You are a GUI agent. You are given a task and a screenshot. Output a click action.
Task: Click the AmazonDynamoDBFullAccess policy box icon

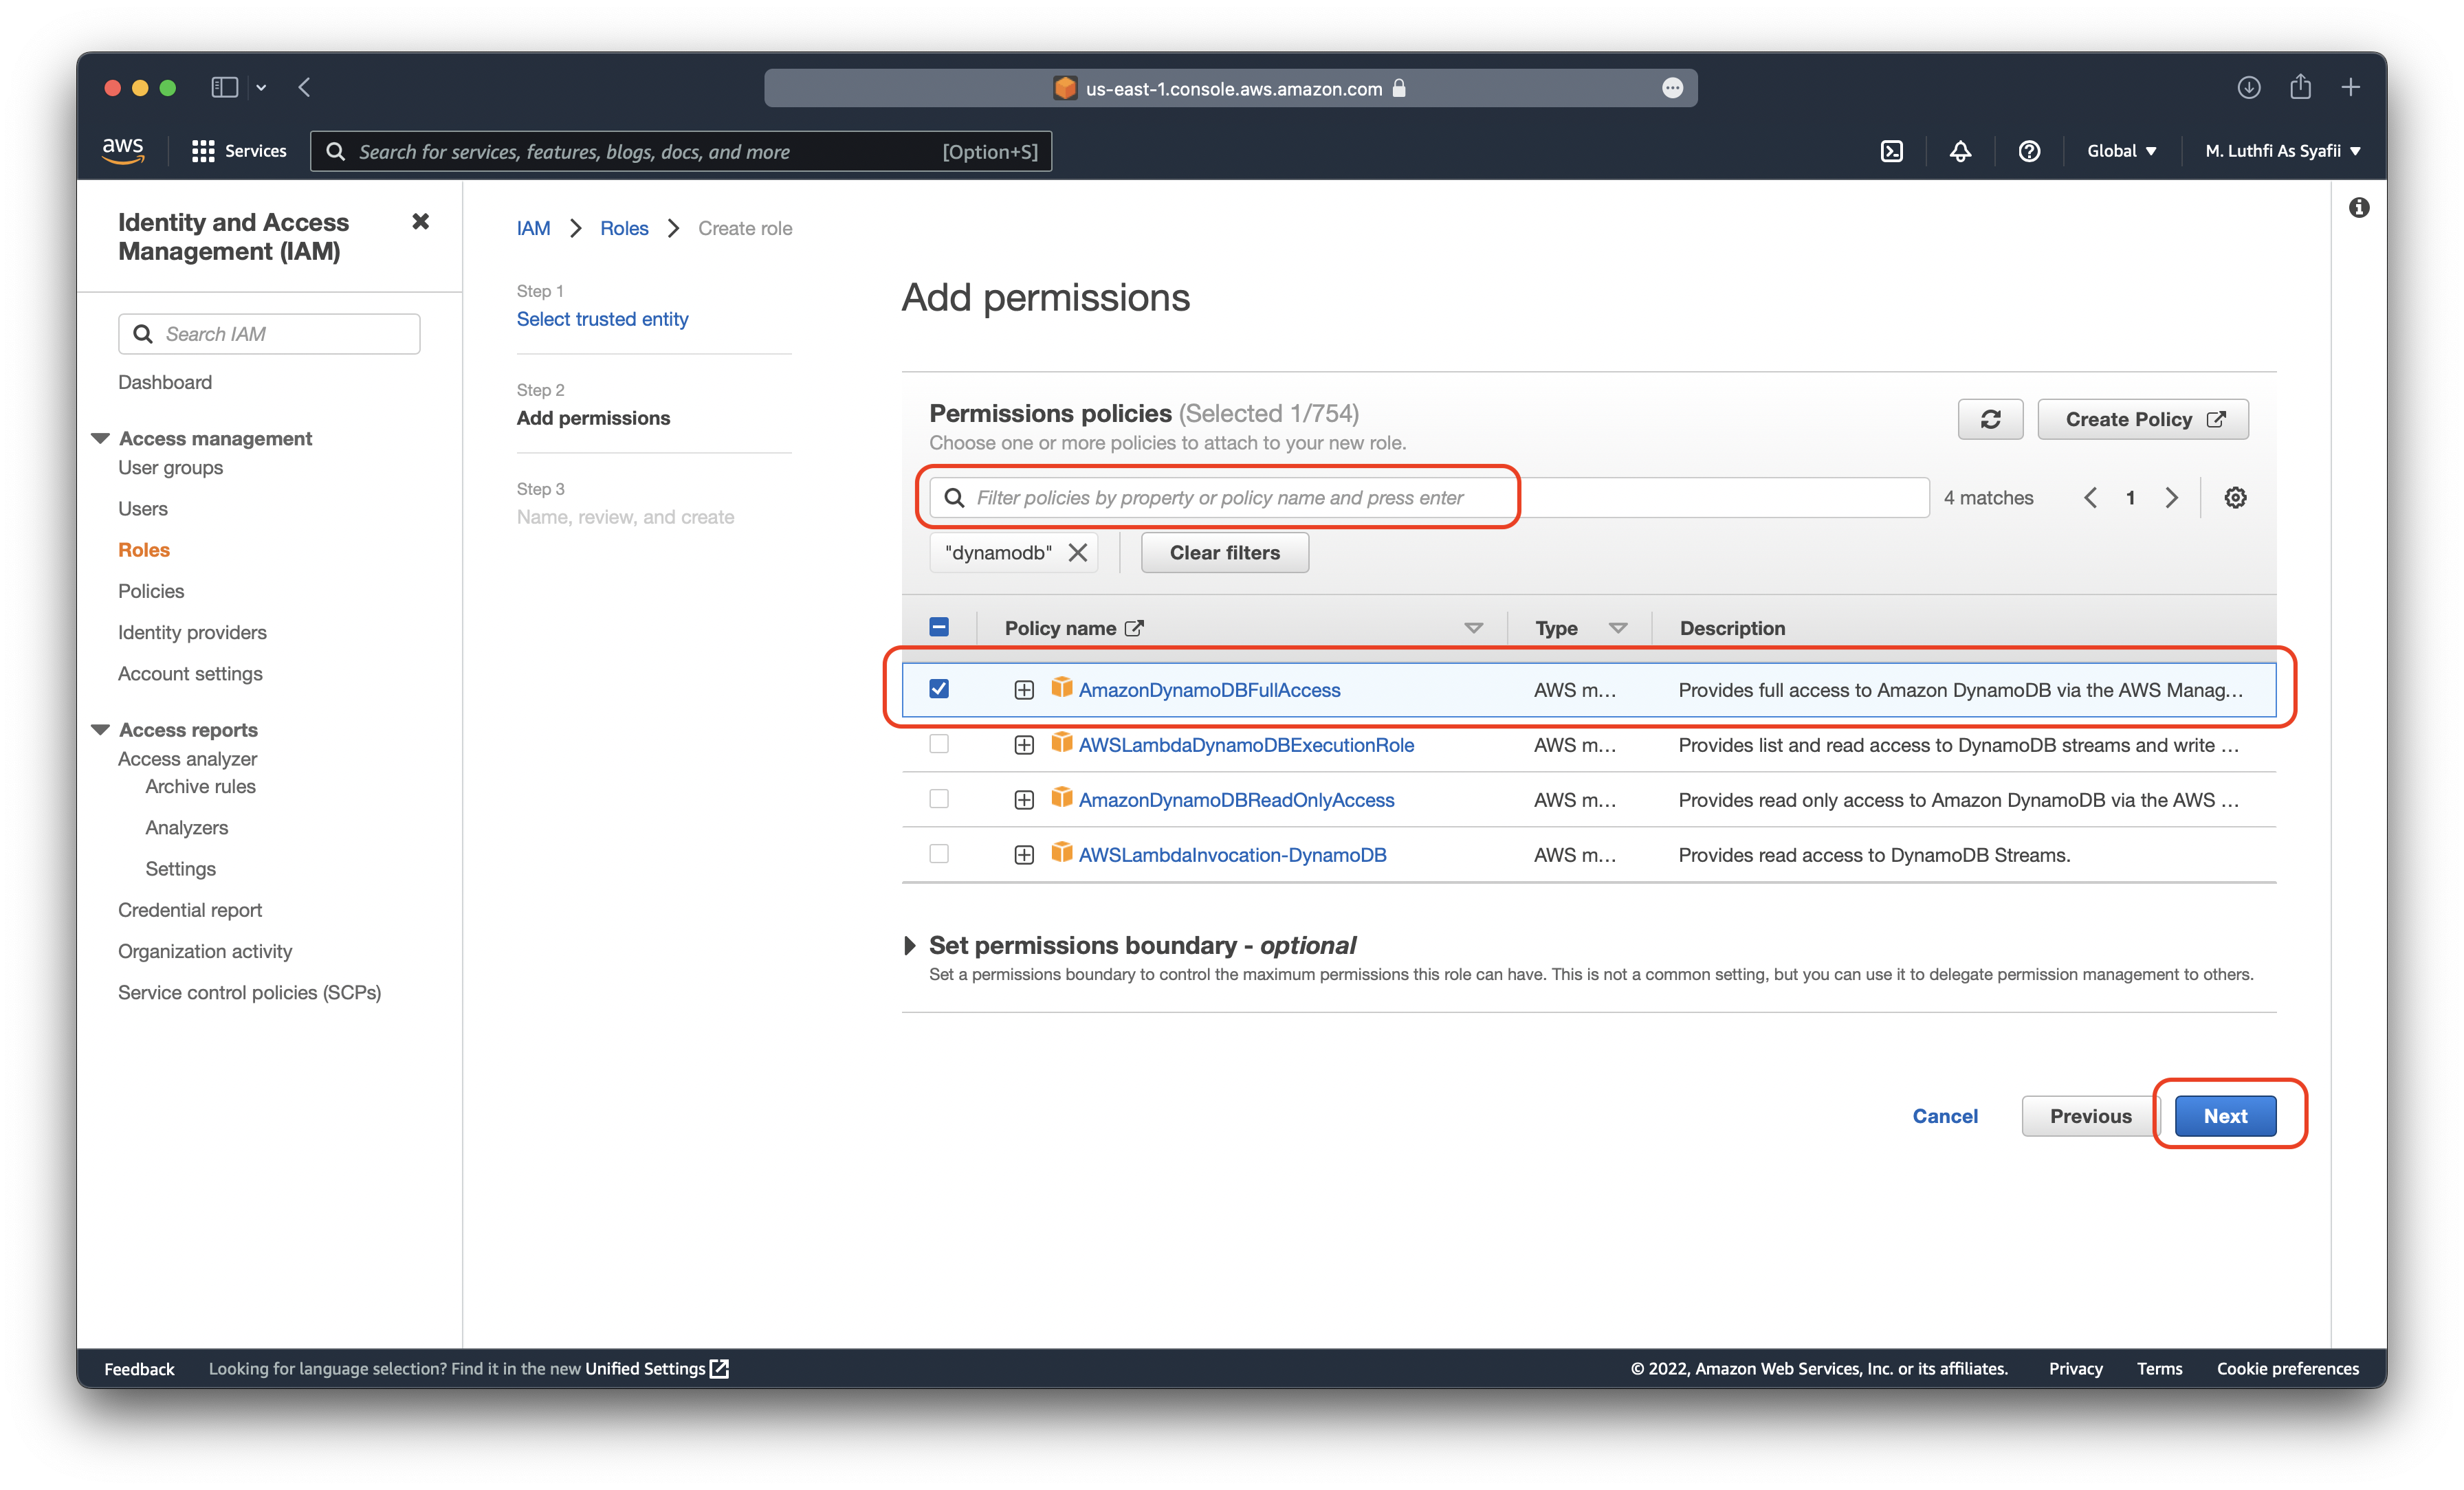[x=1061, y=688]
